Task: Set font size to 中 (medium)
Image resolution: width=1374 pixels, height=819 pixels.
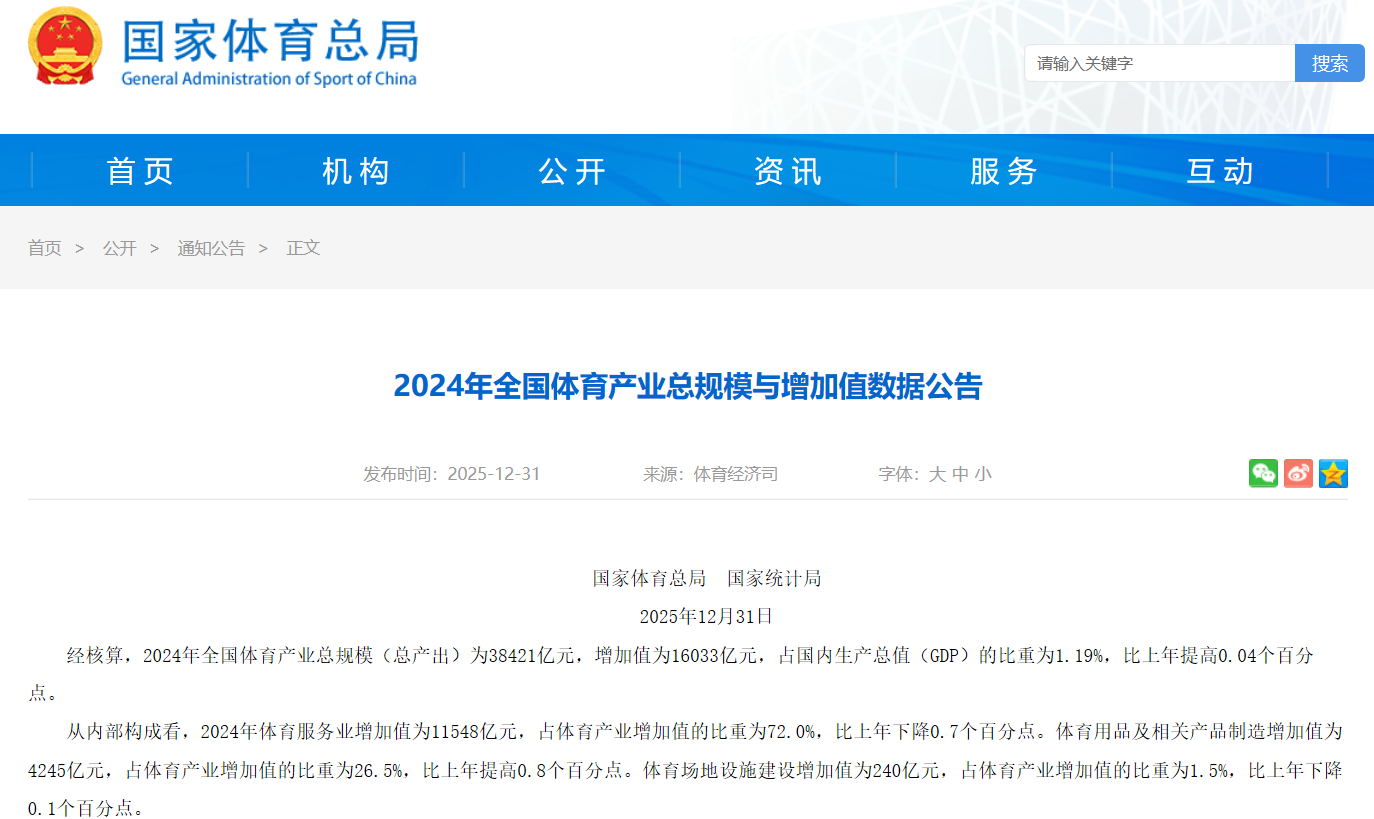Action: (960, 474)
